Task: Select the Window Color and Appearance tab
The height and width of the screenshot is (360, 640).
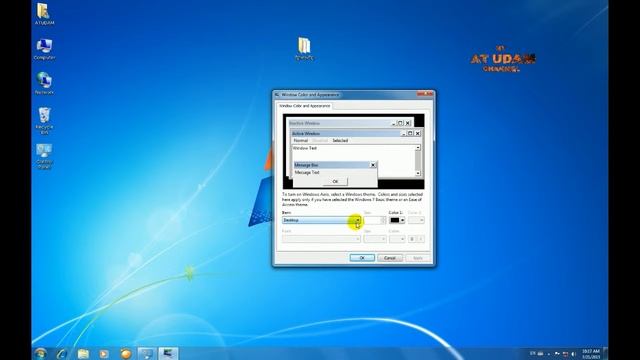Action: click(x=305, y=106)
